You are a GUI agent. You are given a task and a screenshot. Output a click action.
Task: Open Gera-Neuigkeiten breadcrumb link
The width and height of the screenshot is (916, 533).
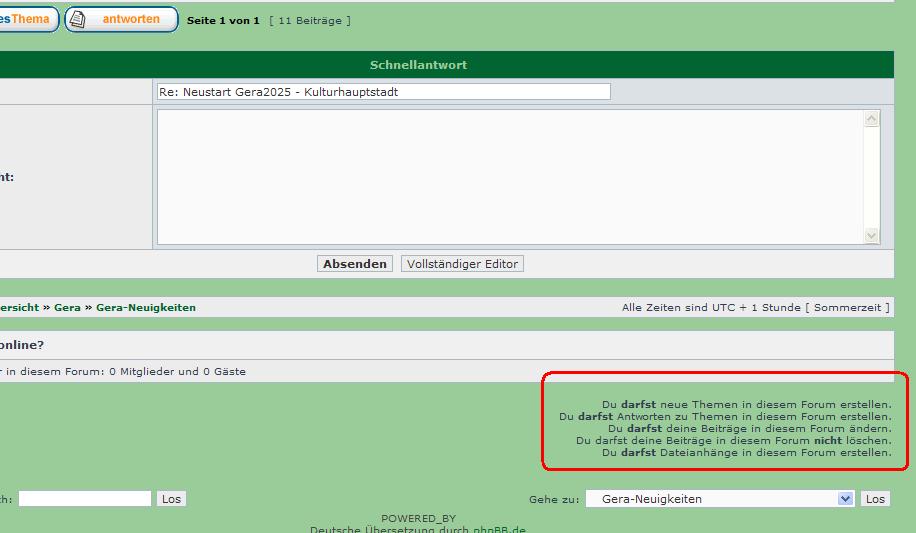146,308
